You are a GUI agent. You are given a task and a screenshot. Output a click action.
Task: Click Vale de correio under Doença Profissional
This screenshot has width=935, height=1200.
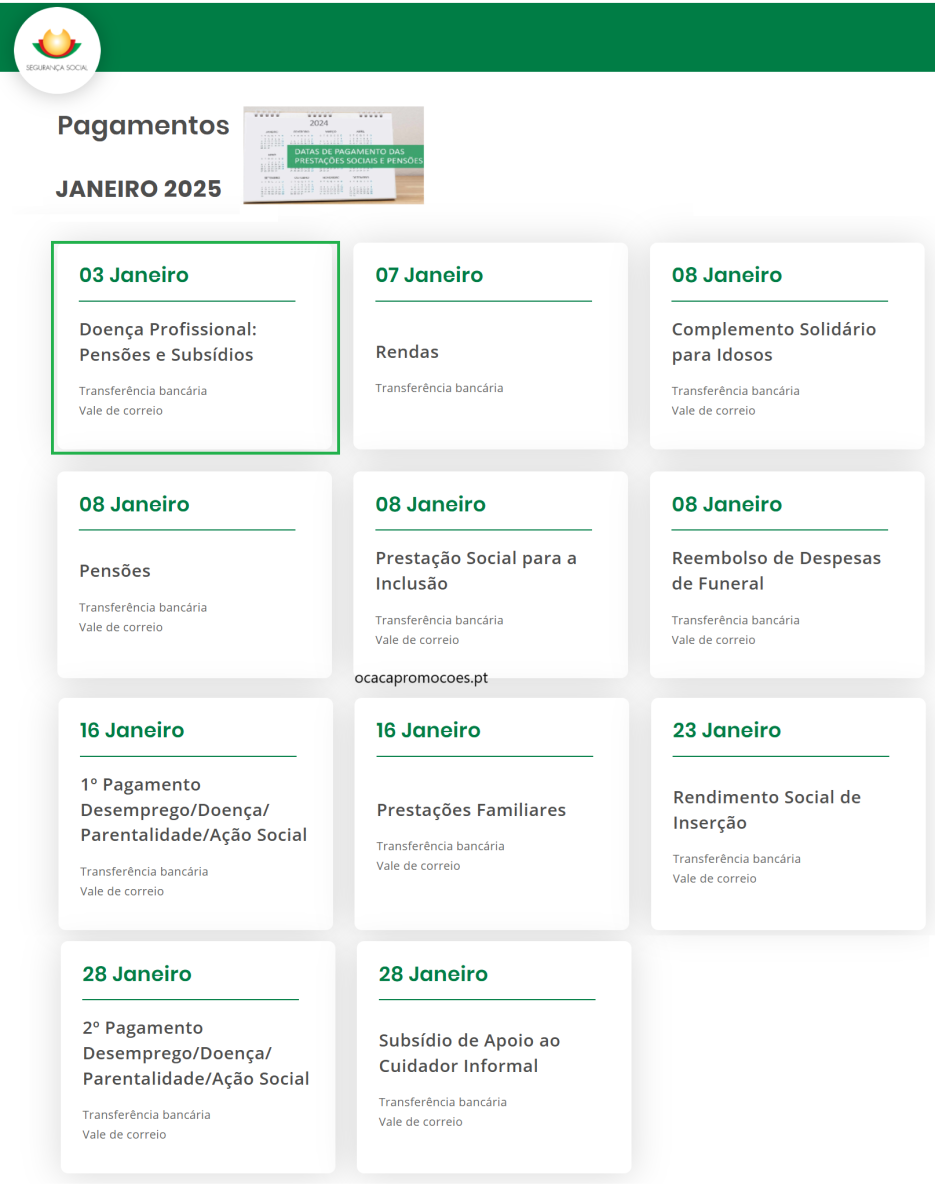click(120, 411)
